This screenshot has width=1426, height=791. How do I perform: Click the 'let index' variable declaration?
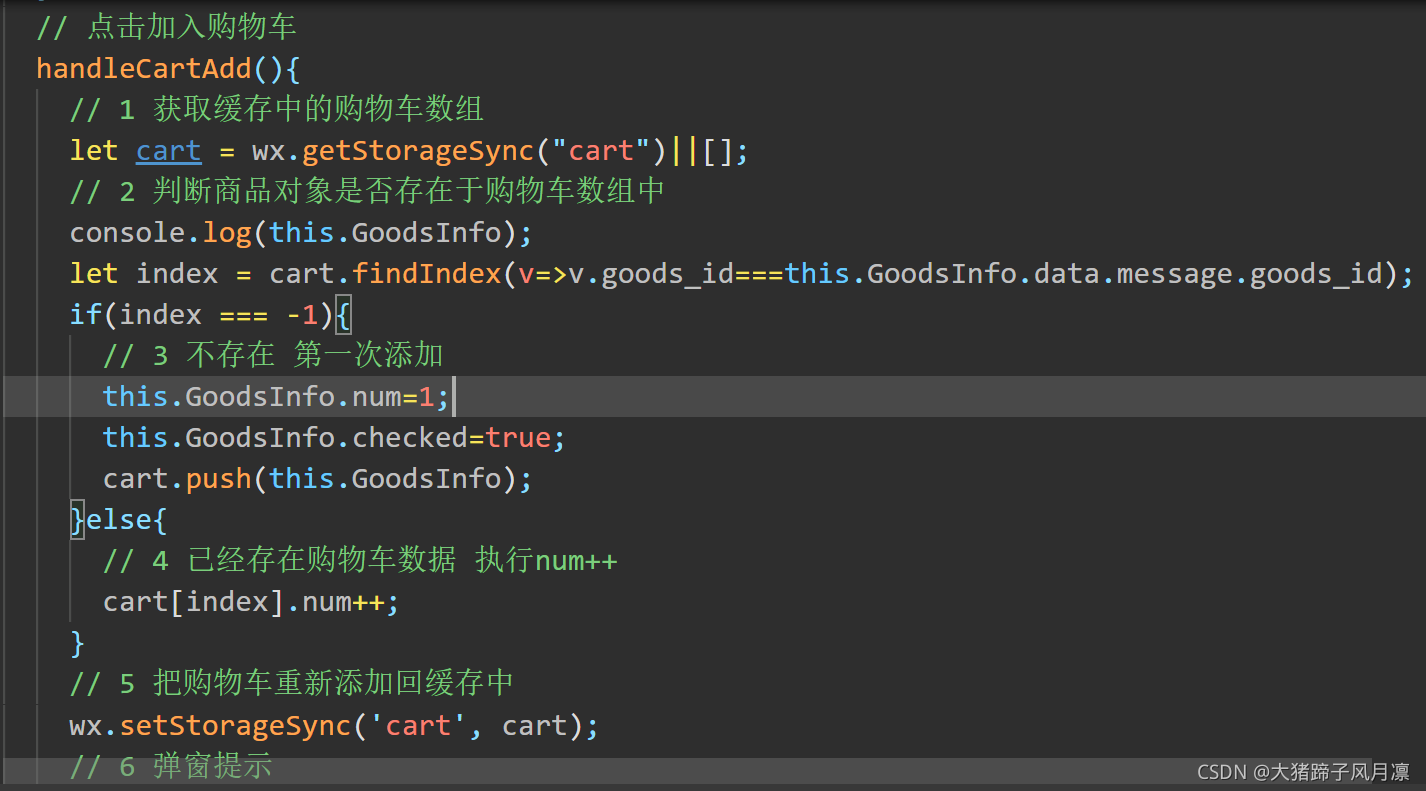pos(144,274)
